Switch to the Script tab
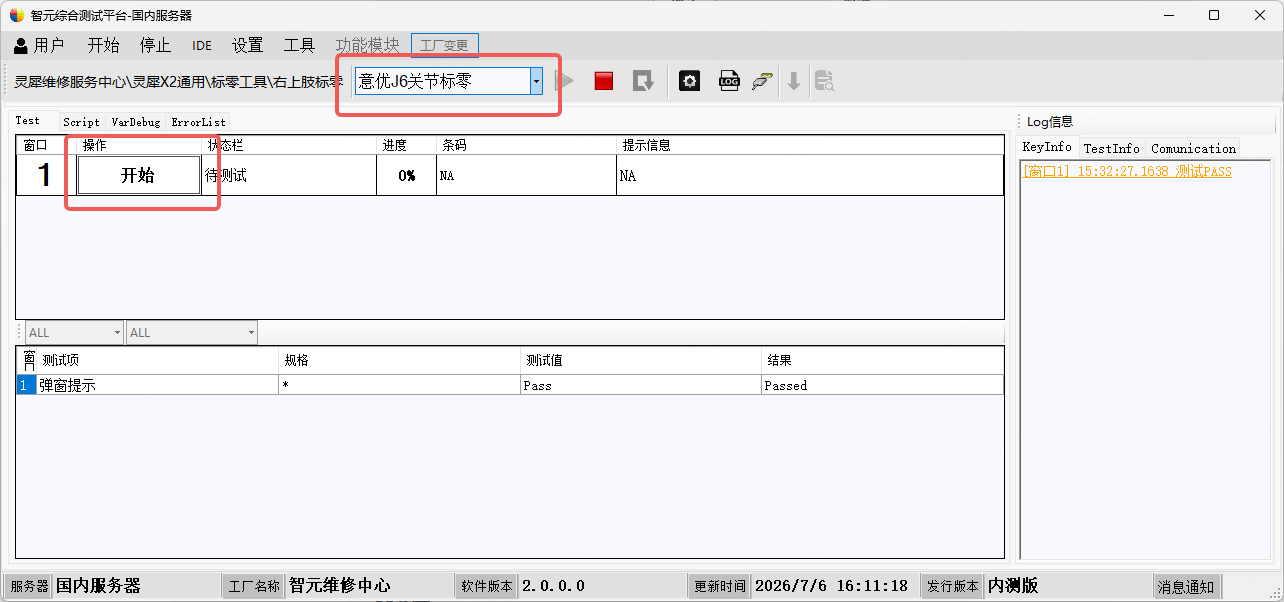1284x602 pixels. [81, 122]
